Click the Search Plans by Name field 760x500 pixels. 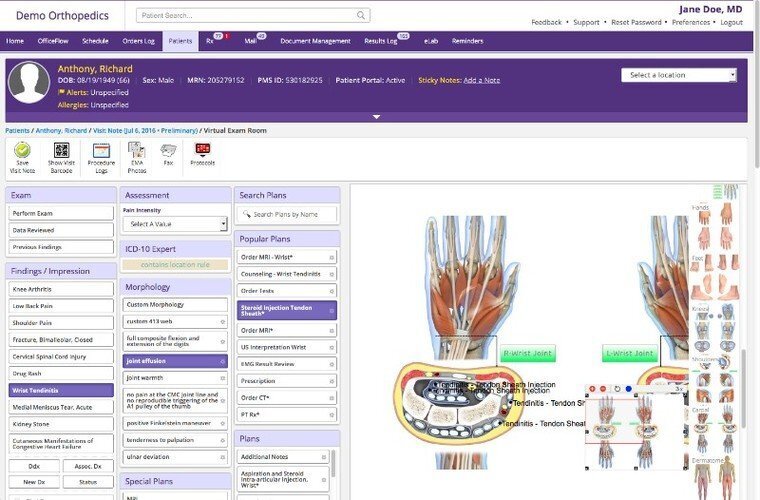pos(292,215)
